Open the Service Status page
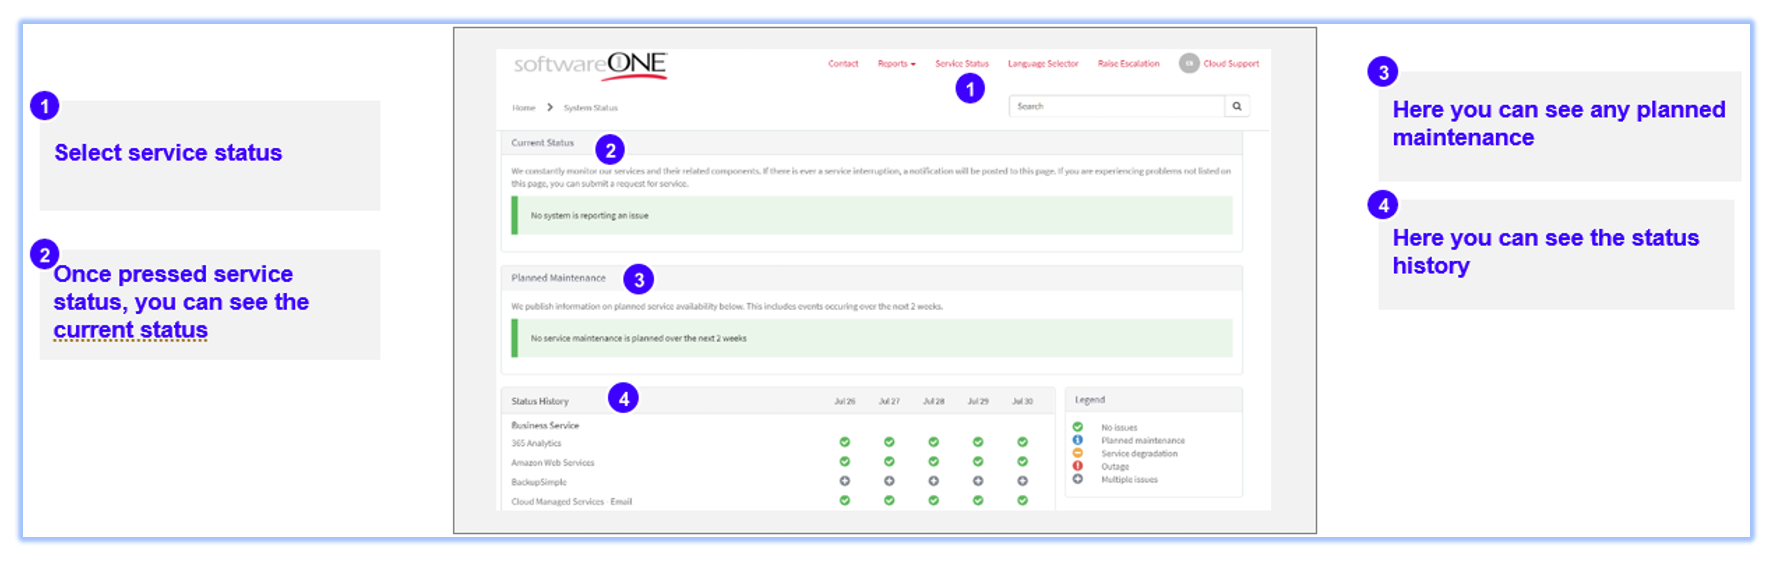 pyautogui.click(x=961, y=64)
